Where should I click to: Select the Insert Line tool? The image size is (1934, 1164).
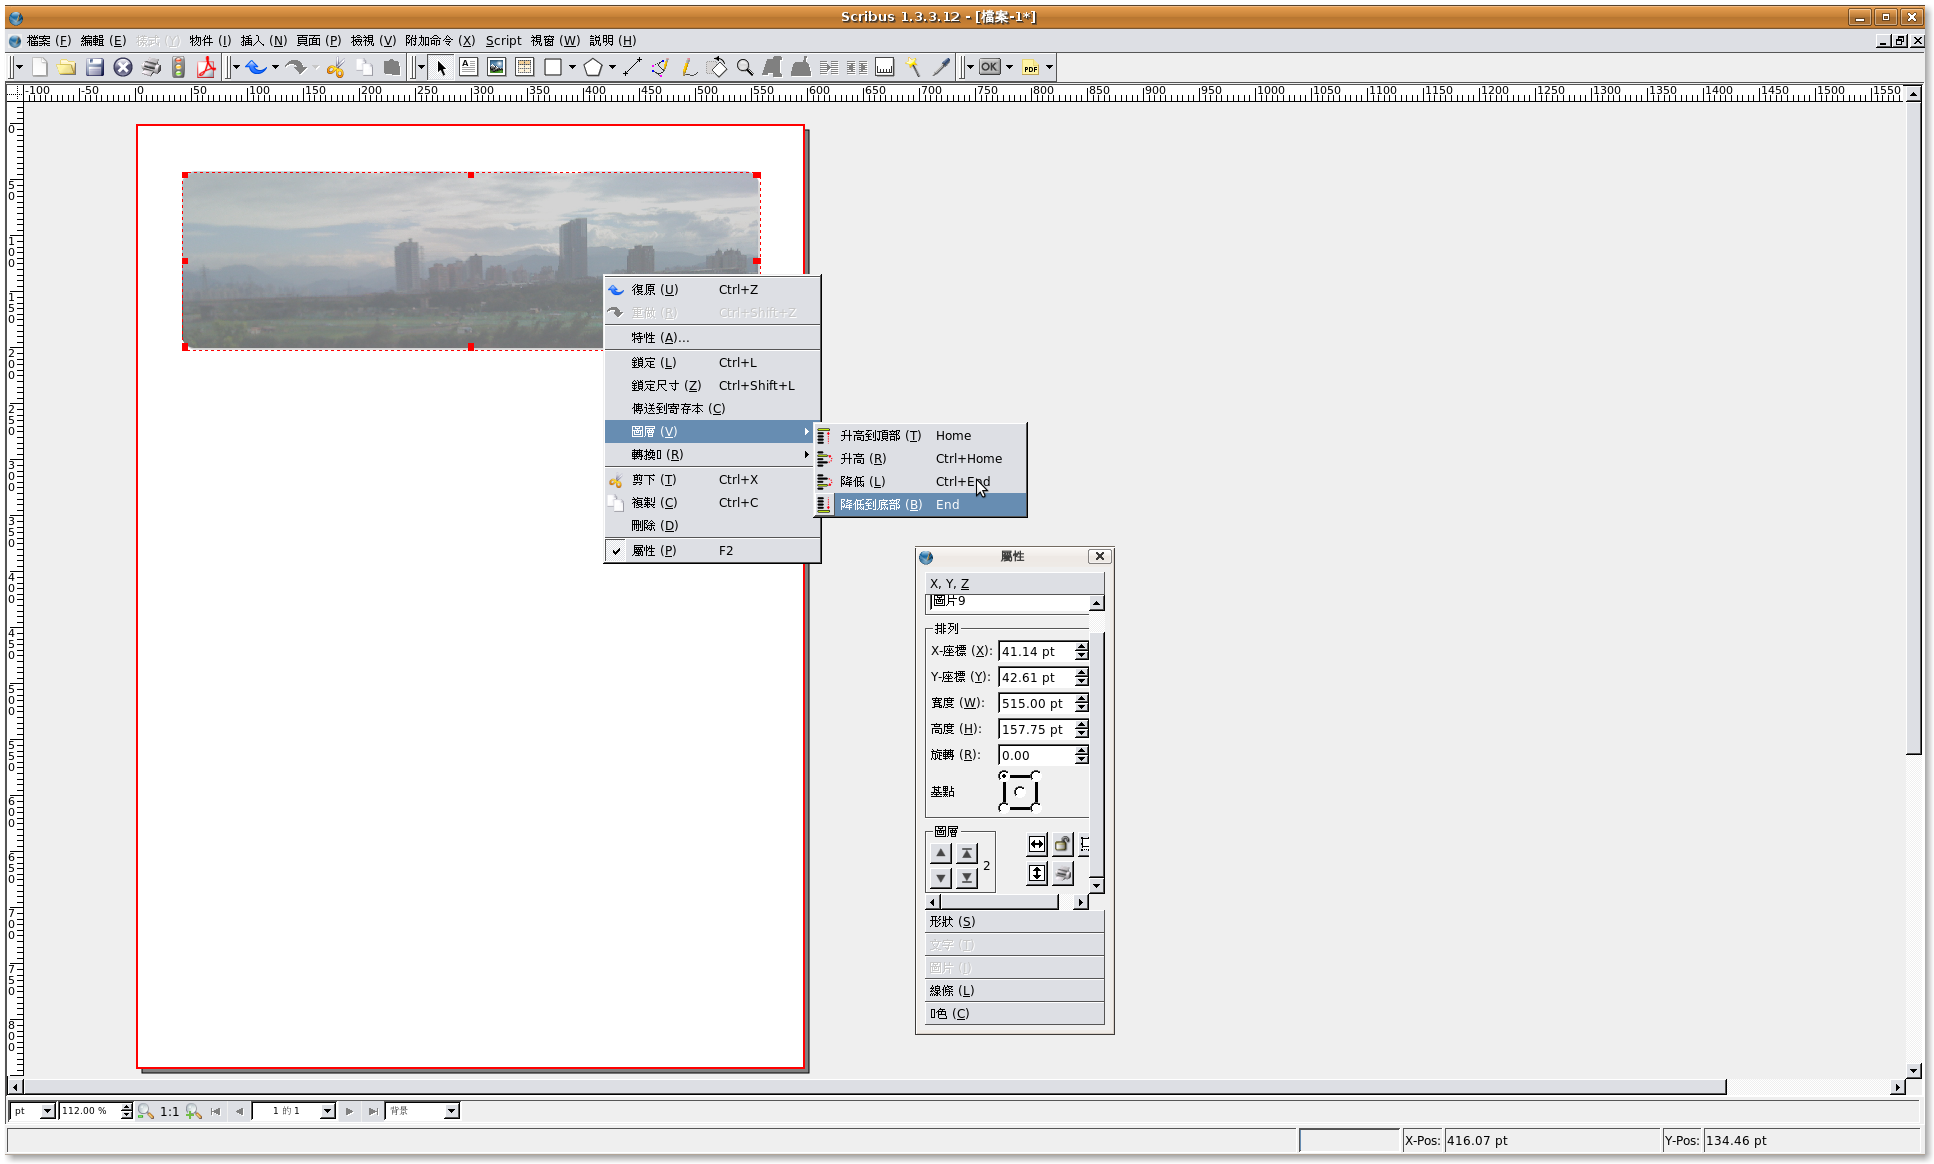632,67
